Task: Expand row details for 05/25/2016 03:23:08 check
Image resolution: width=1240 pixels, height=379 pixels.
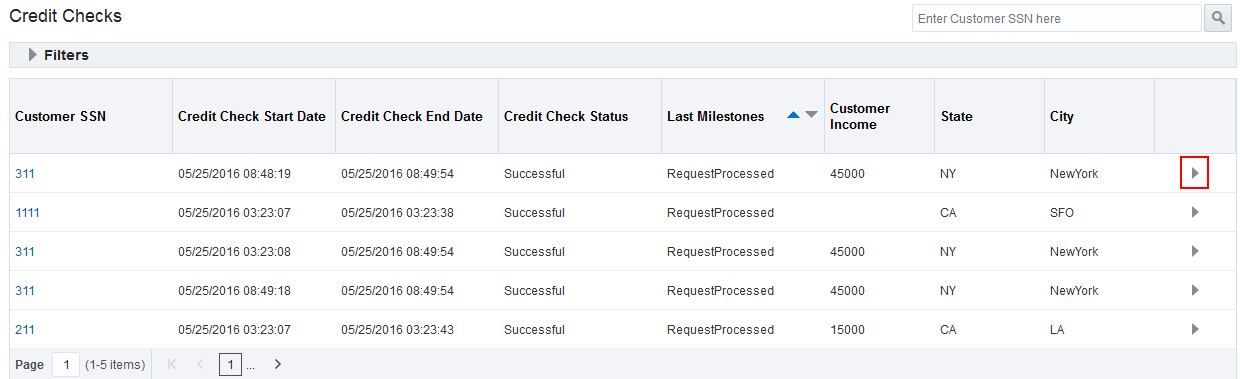Action: pos(1194,251)
